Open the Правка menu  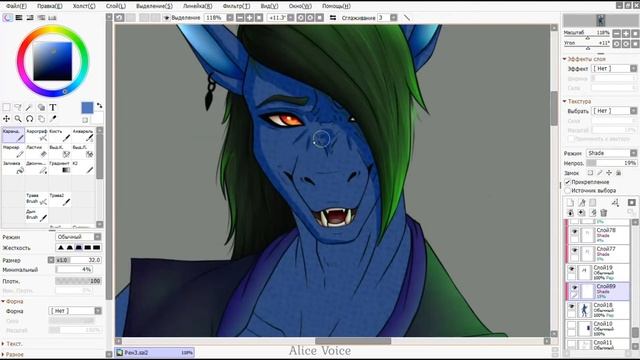(49, 6)
